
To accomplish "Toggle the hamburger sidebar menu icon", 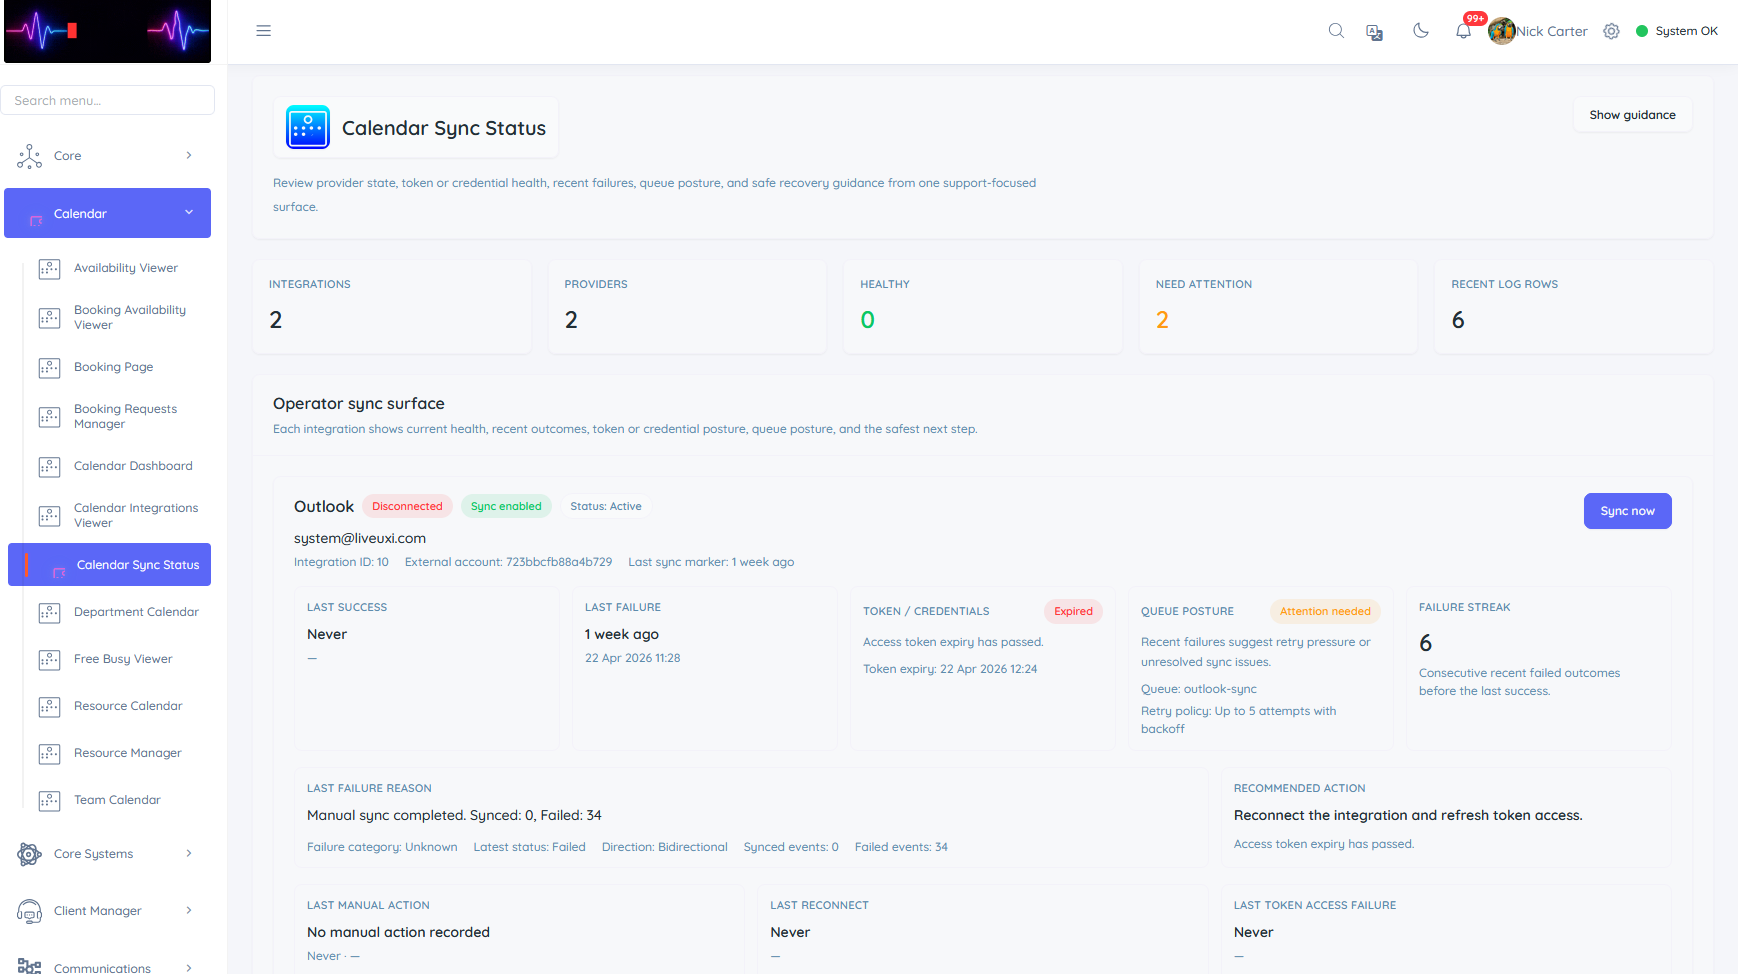I will pyautogui.click(x=263, y=31).
